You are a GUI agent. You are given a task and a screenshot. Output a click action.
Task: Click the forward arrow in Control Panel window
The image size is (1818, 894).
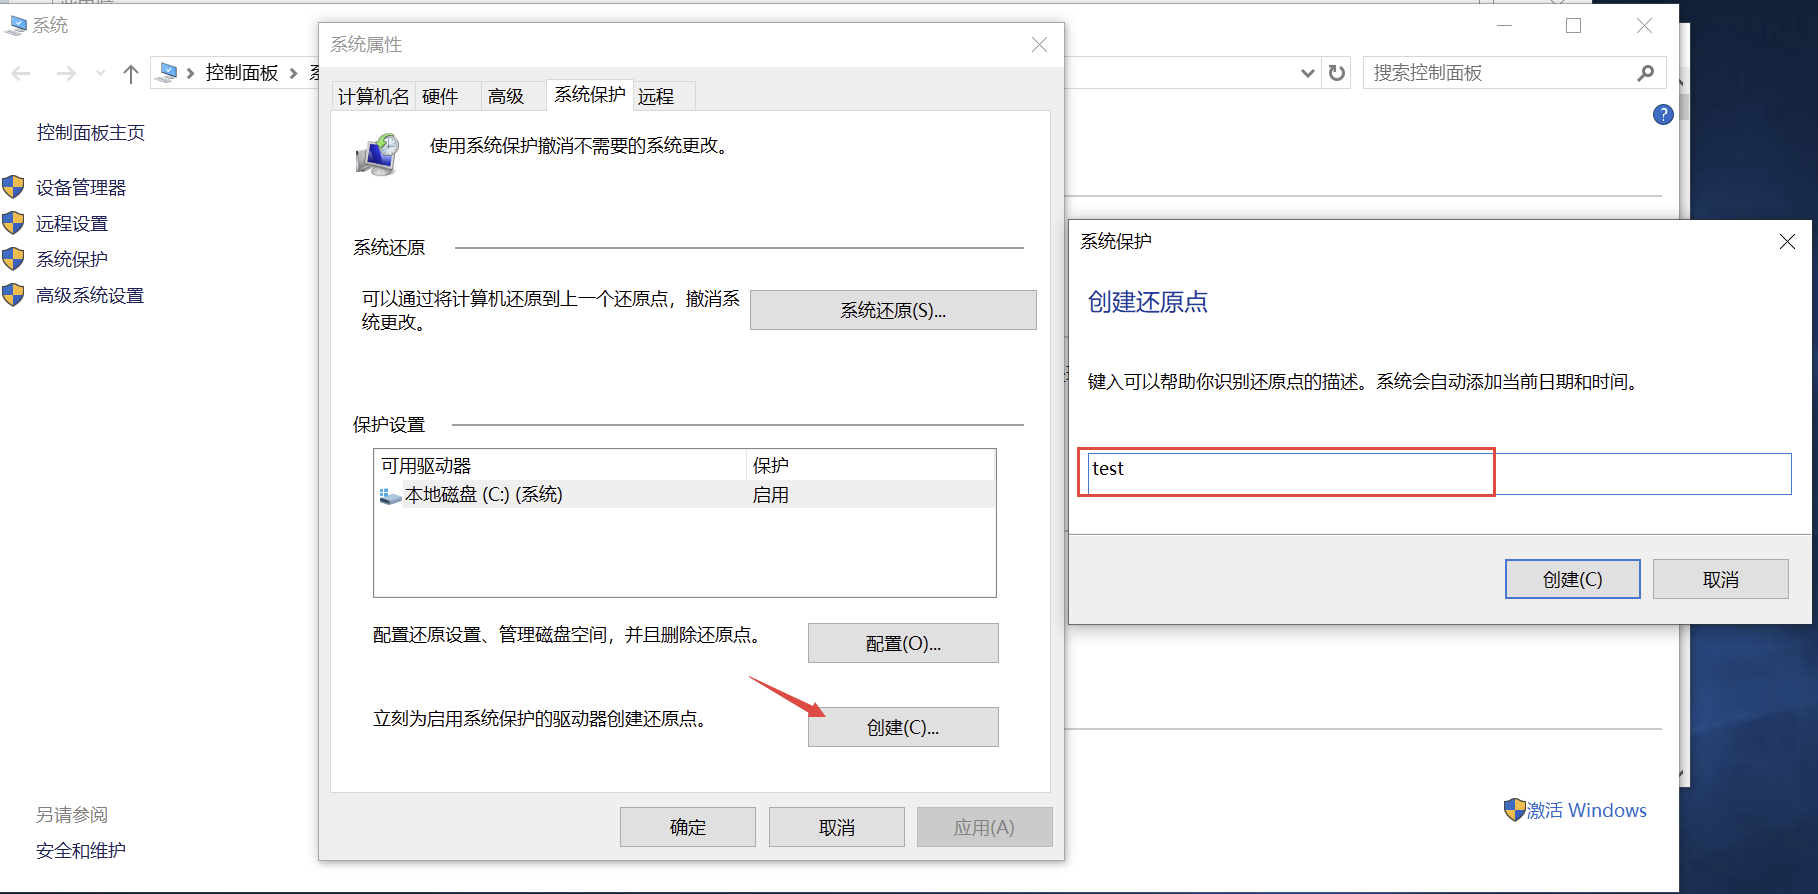66,73
